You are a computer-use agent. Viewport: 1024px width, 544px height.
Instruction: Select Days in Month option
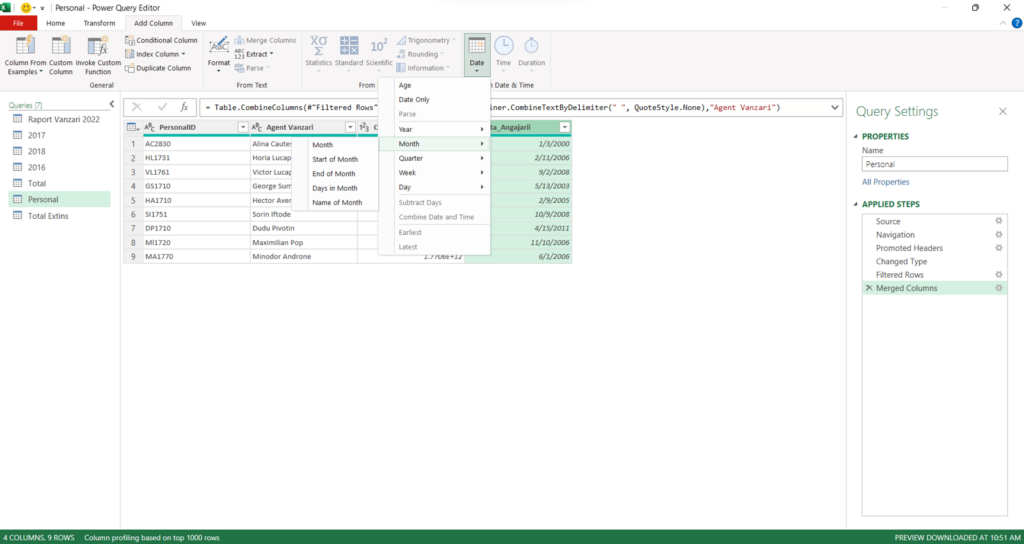pos(335,188)
